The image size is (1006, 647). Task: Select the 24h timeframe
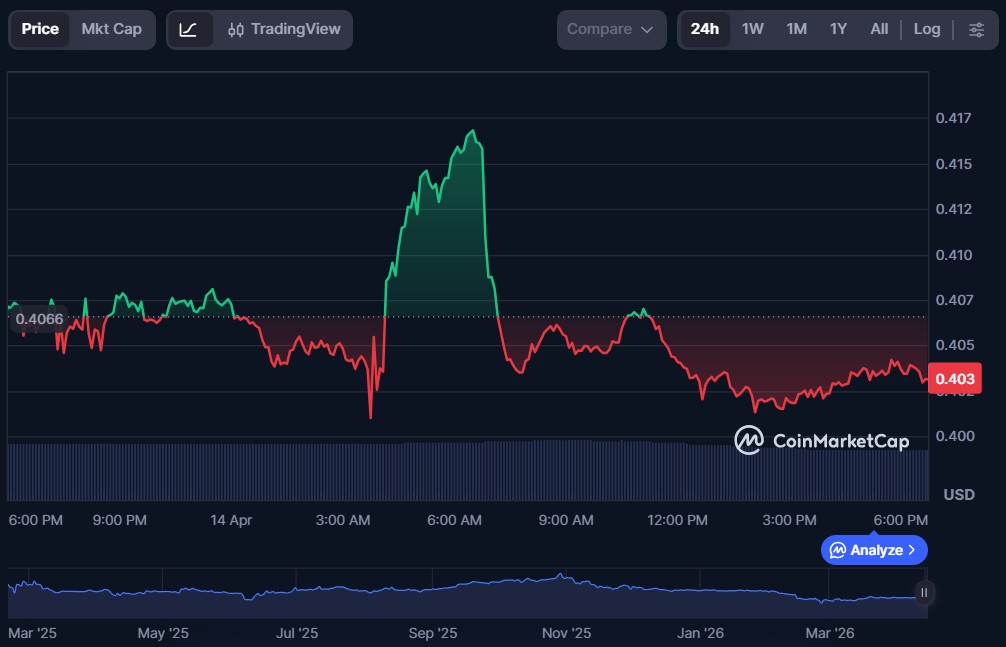point(704,29)
